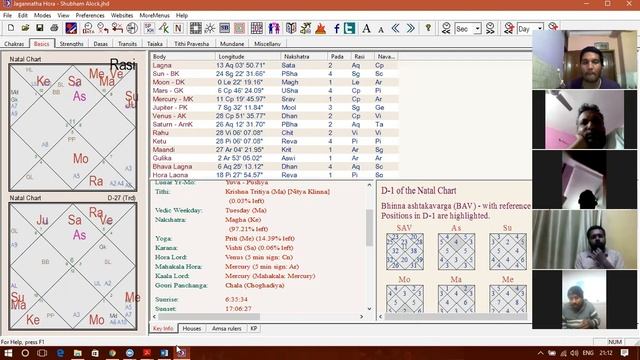Switch to the Mundane tab
The height and width of the screenshot is (360, 640).
tap(232, 44)
